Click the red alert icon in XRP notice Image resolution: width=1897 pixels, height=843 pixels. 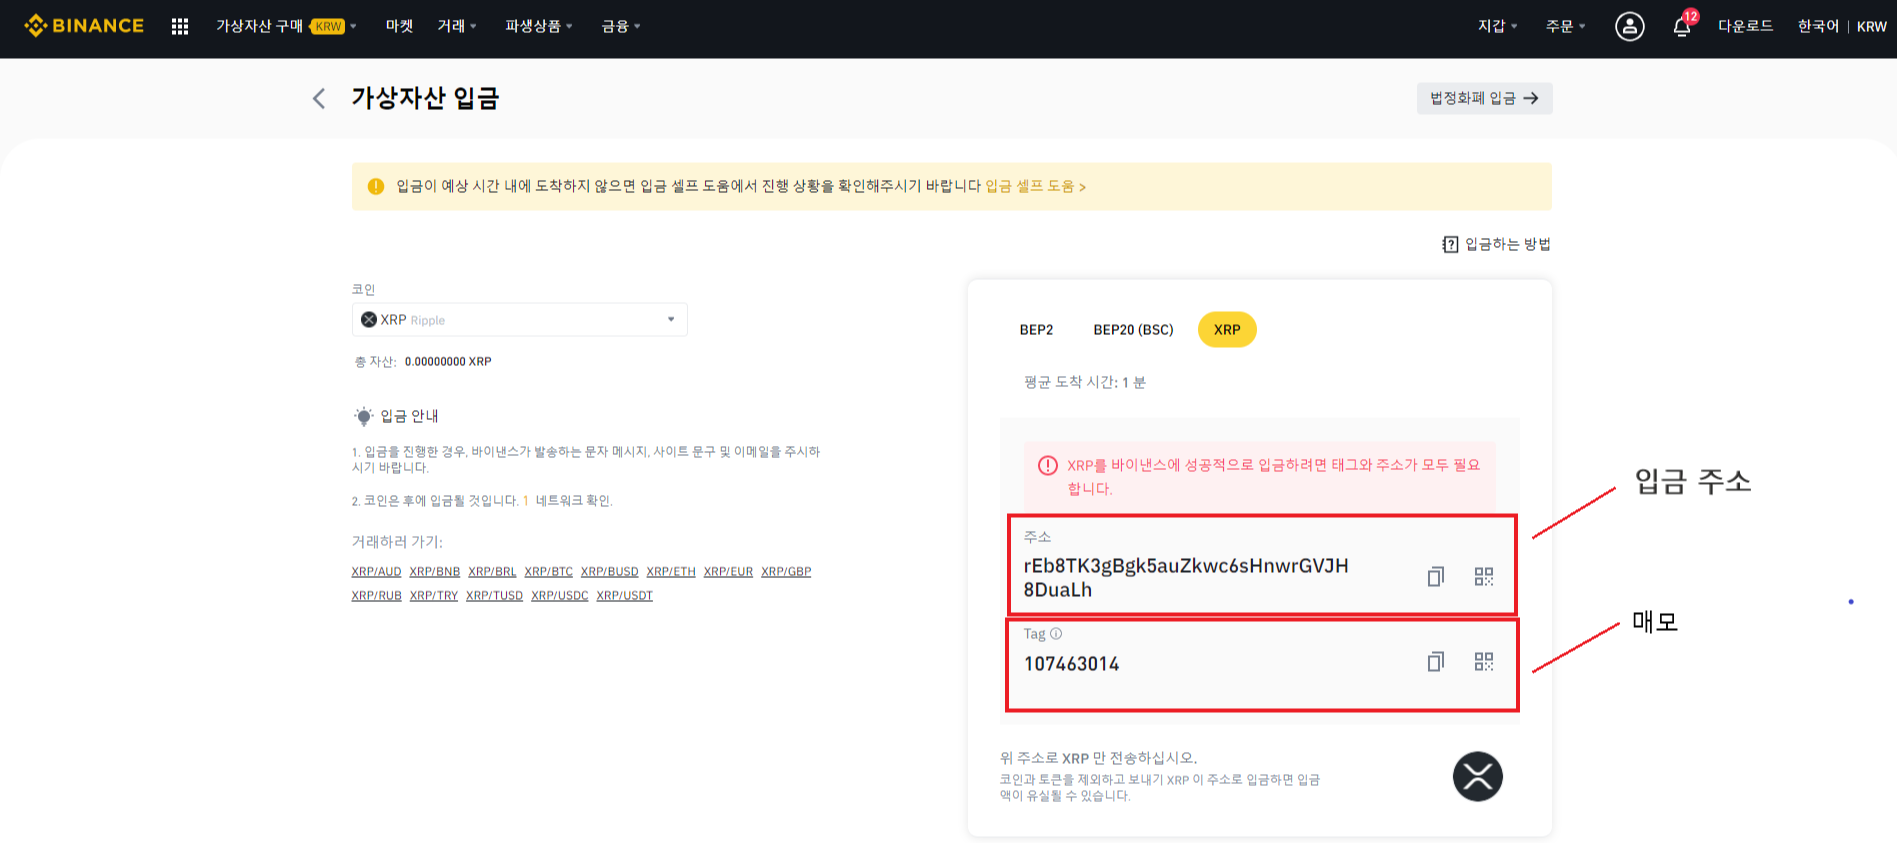click(1047, 465)
